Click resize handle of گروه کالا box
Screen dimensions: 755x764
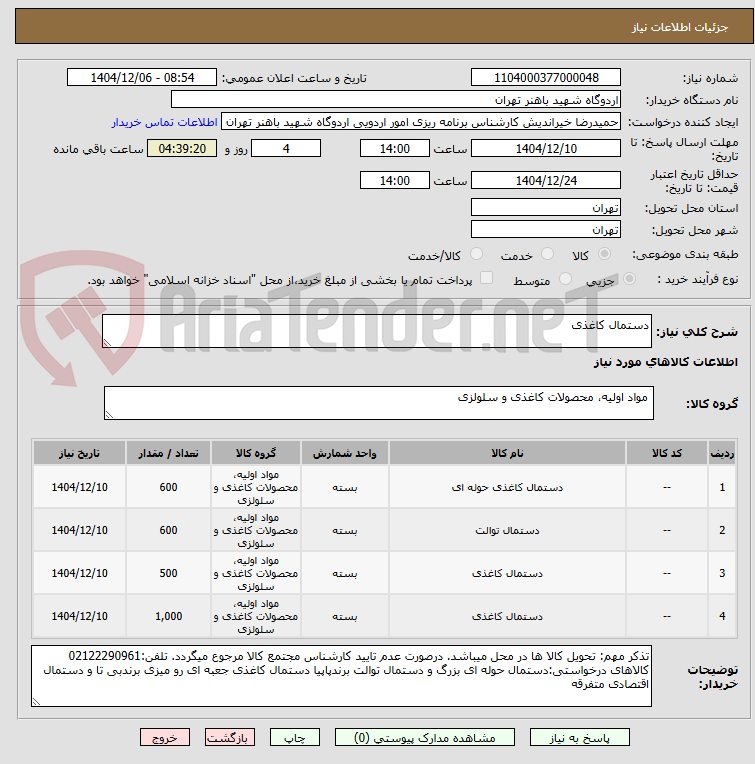pyautogui.click(x=109, y=415)
